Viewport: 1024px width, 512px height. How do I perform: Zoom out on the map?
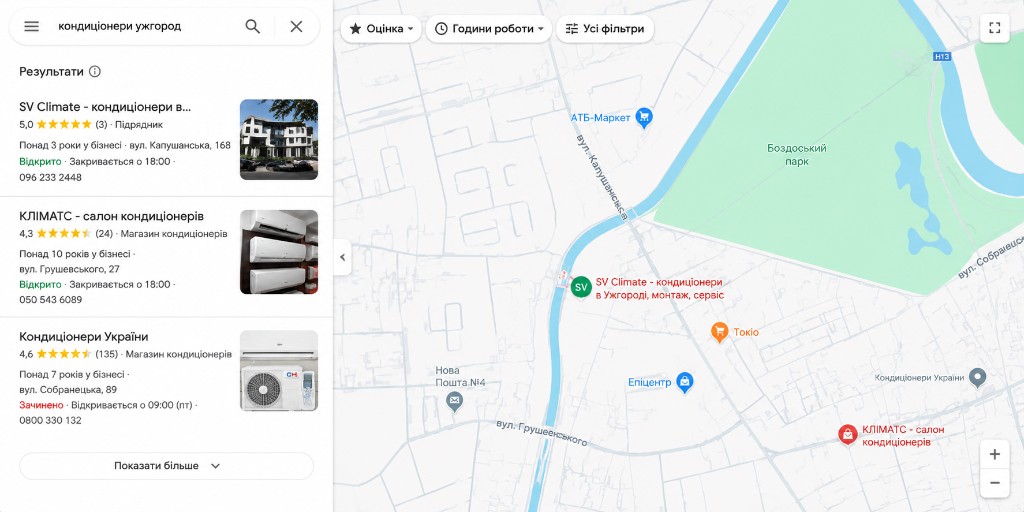coord(995,483)
